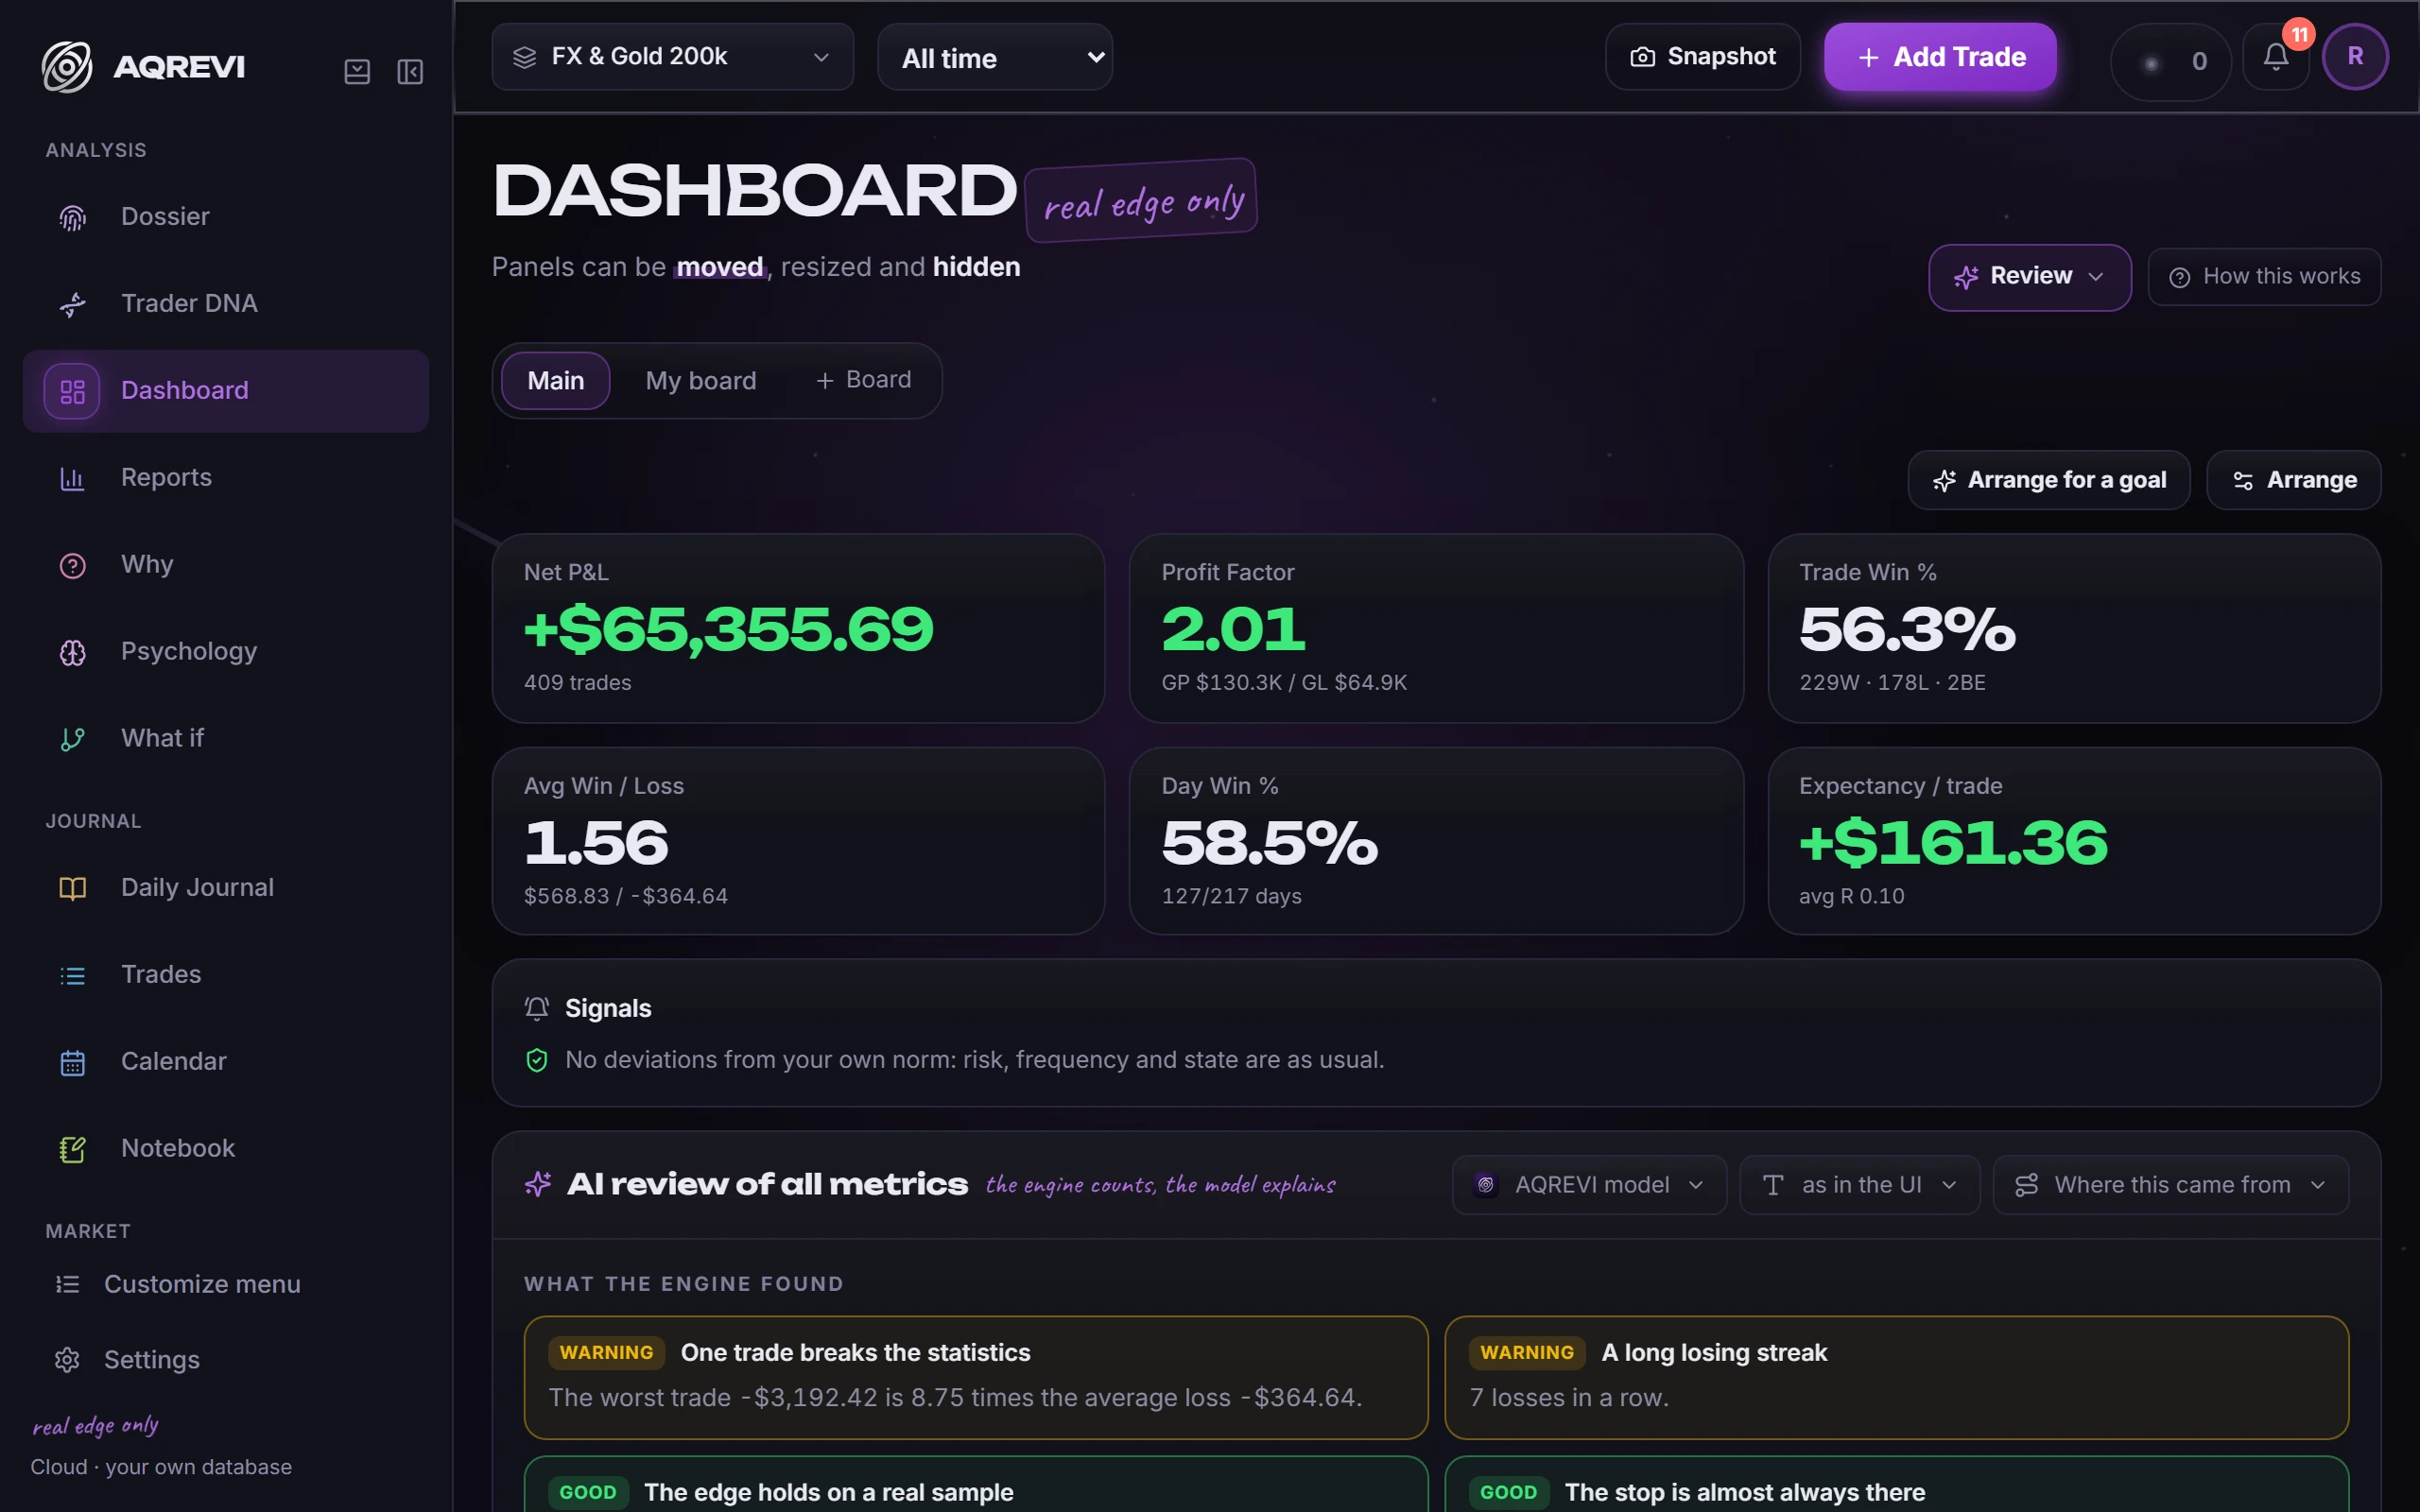The width and height of the screenshot is (2420, 1512).
Task: Click the Reports bar chart icon
Action: click(72, 478)
